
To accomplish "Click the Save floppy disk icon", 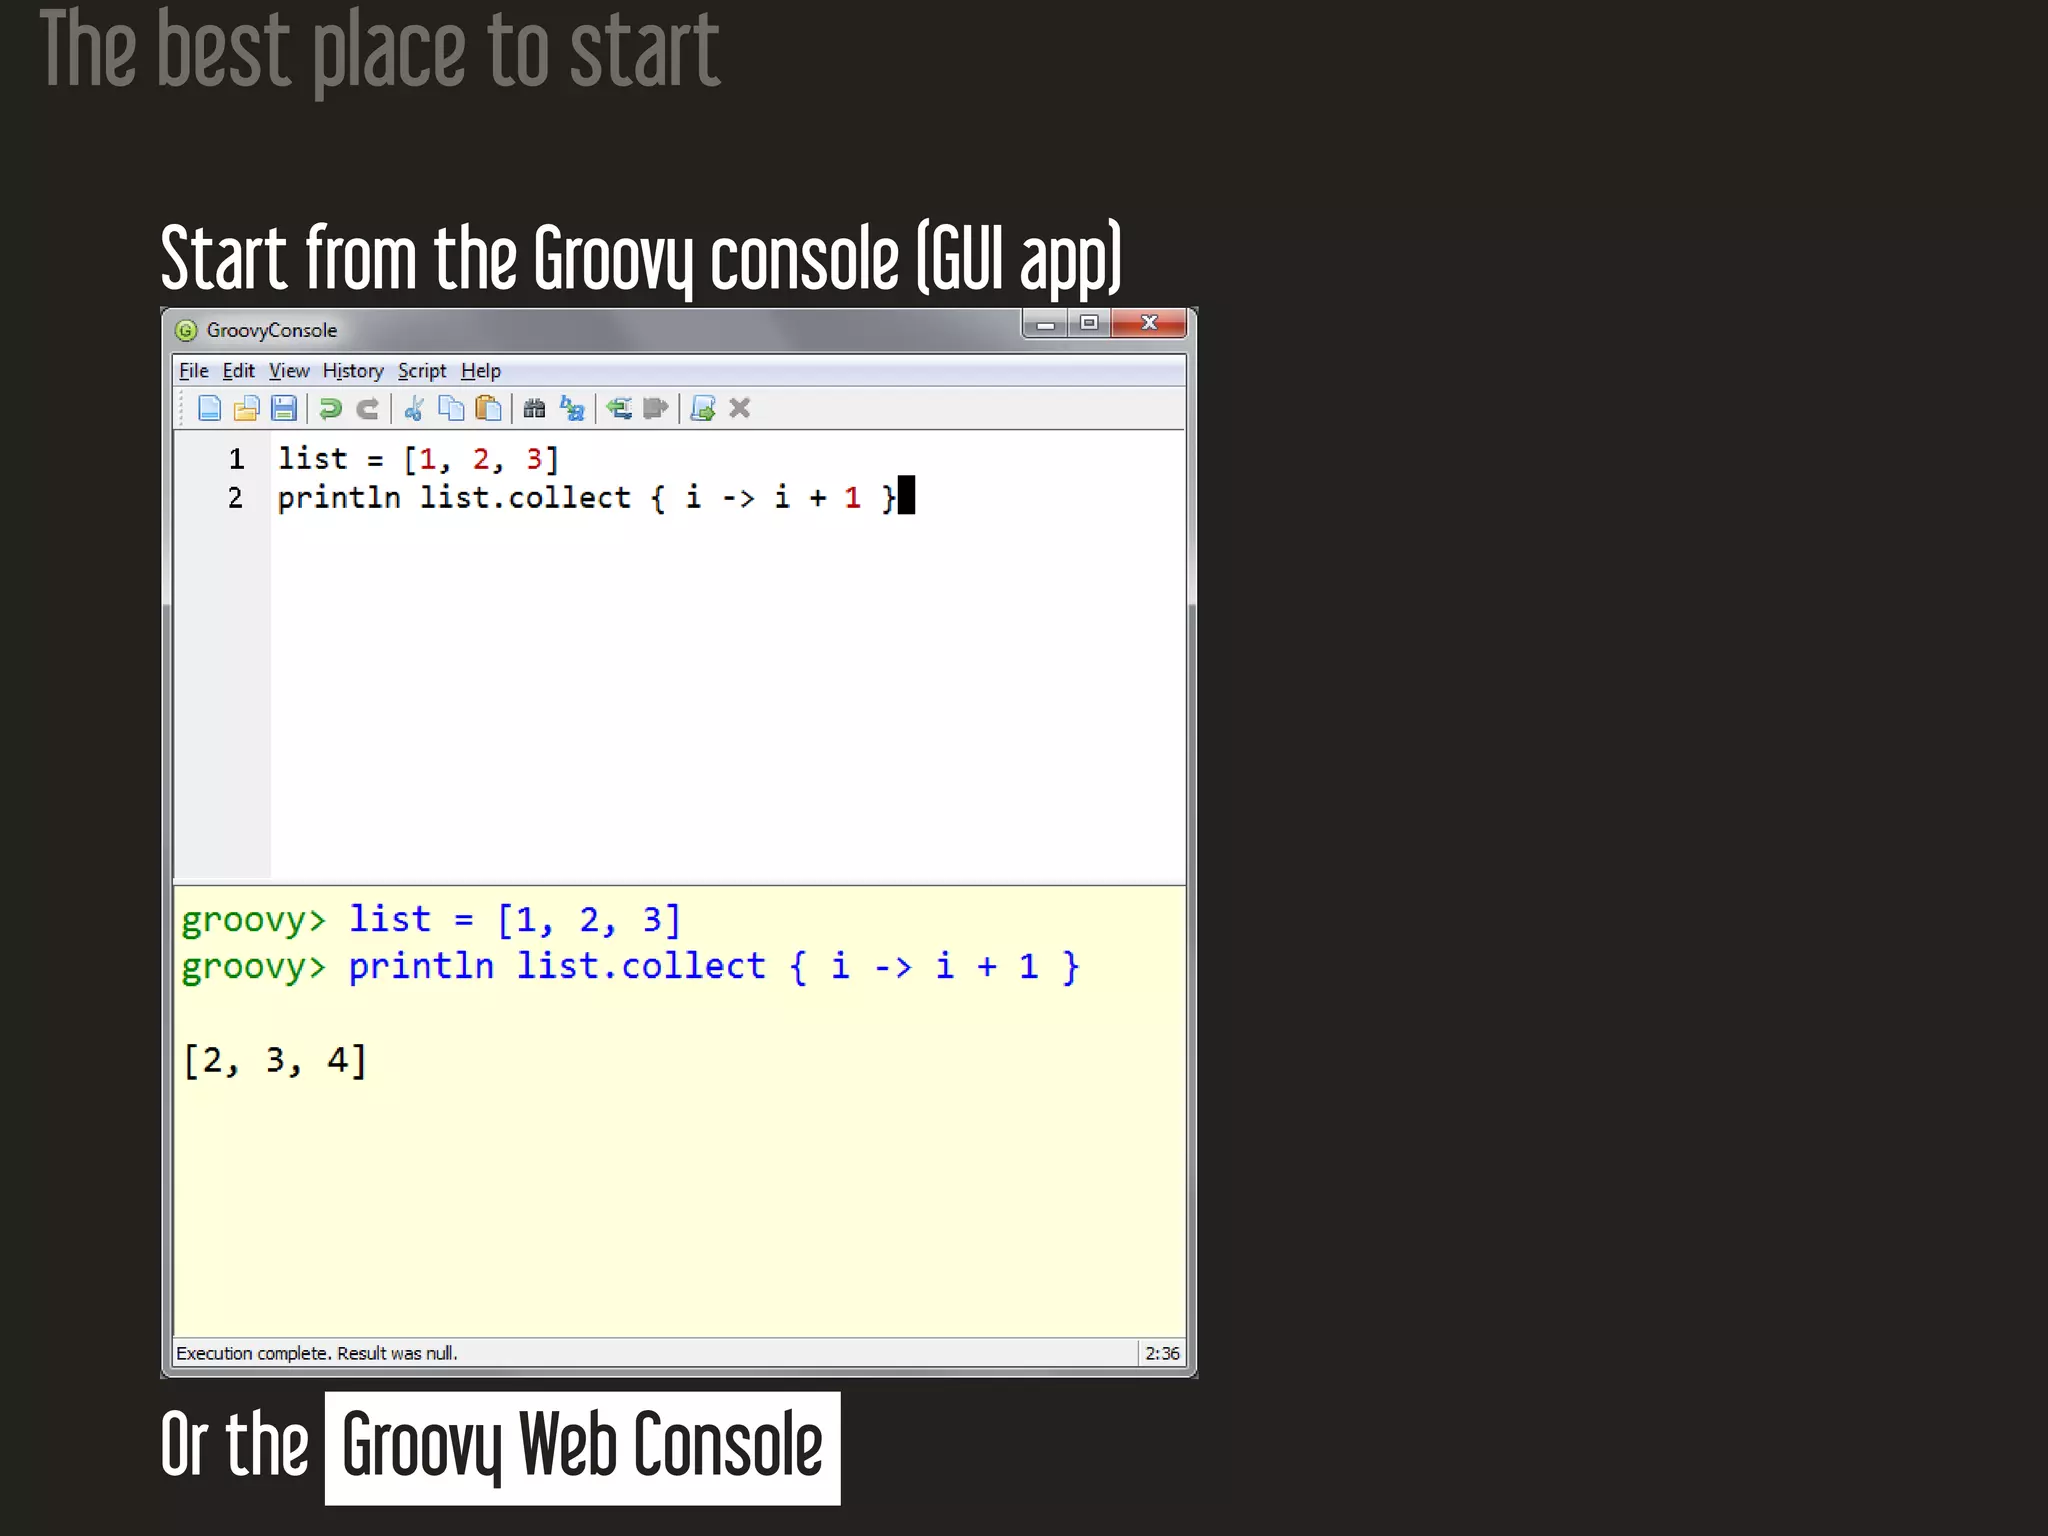I will click(x=284, y=408).
